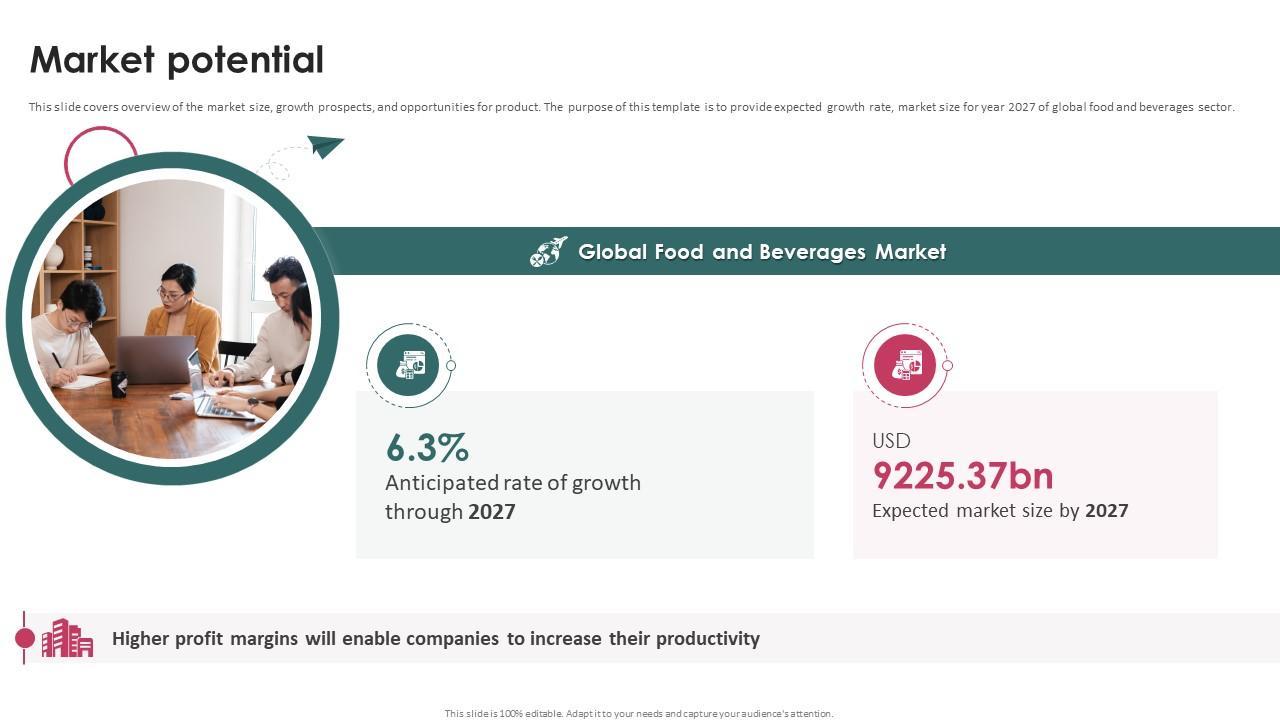Select the Global Food and Beverages Market heading
The height and width of the screenshot is (720, 1280).
point(762,252)
